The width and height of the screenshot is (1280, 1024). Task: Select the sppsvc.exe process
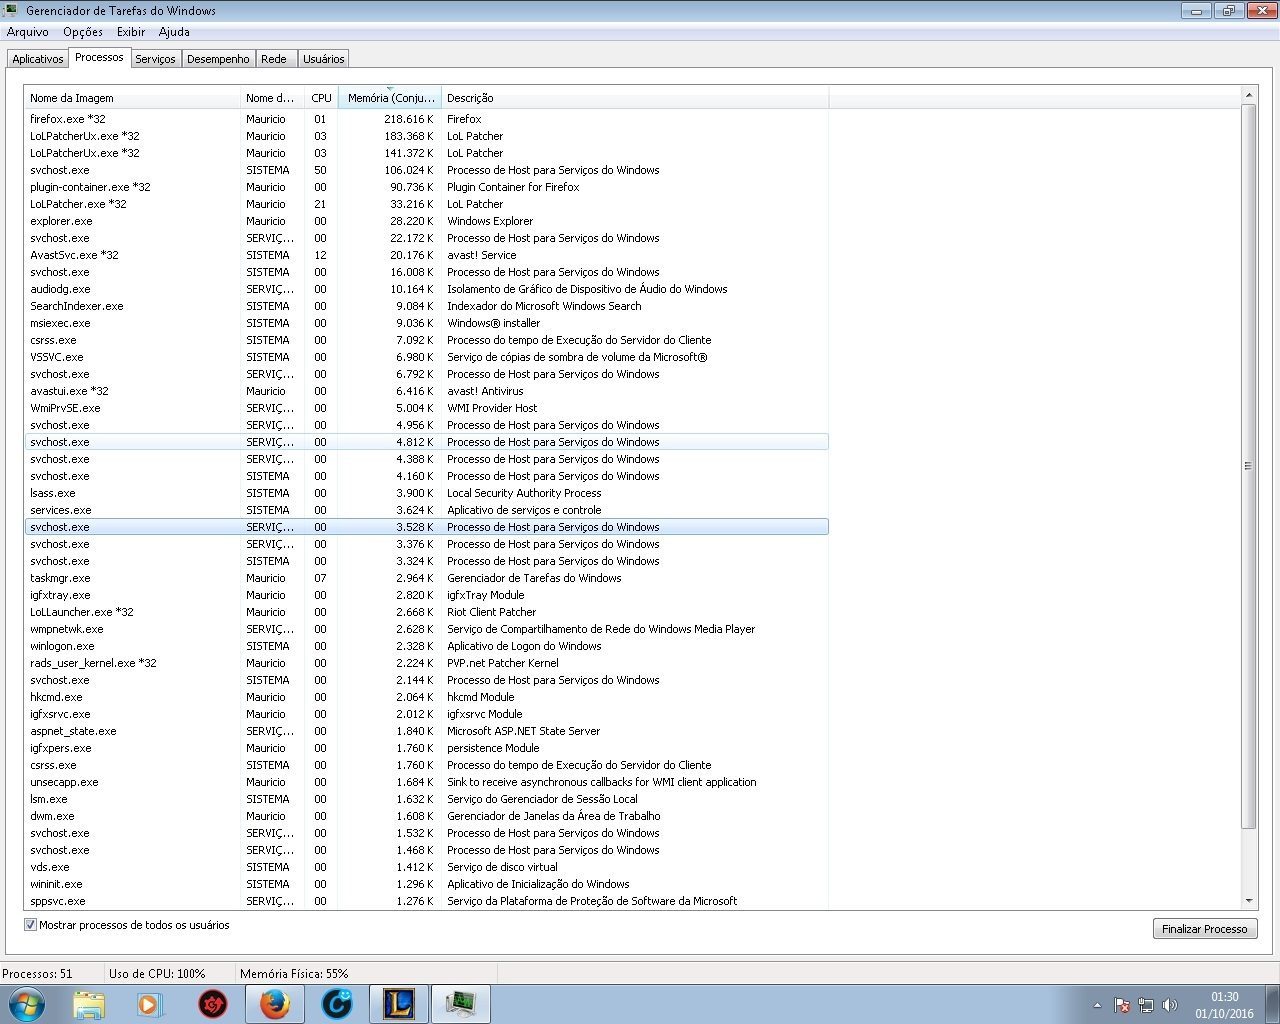click(427, 901)
